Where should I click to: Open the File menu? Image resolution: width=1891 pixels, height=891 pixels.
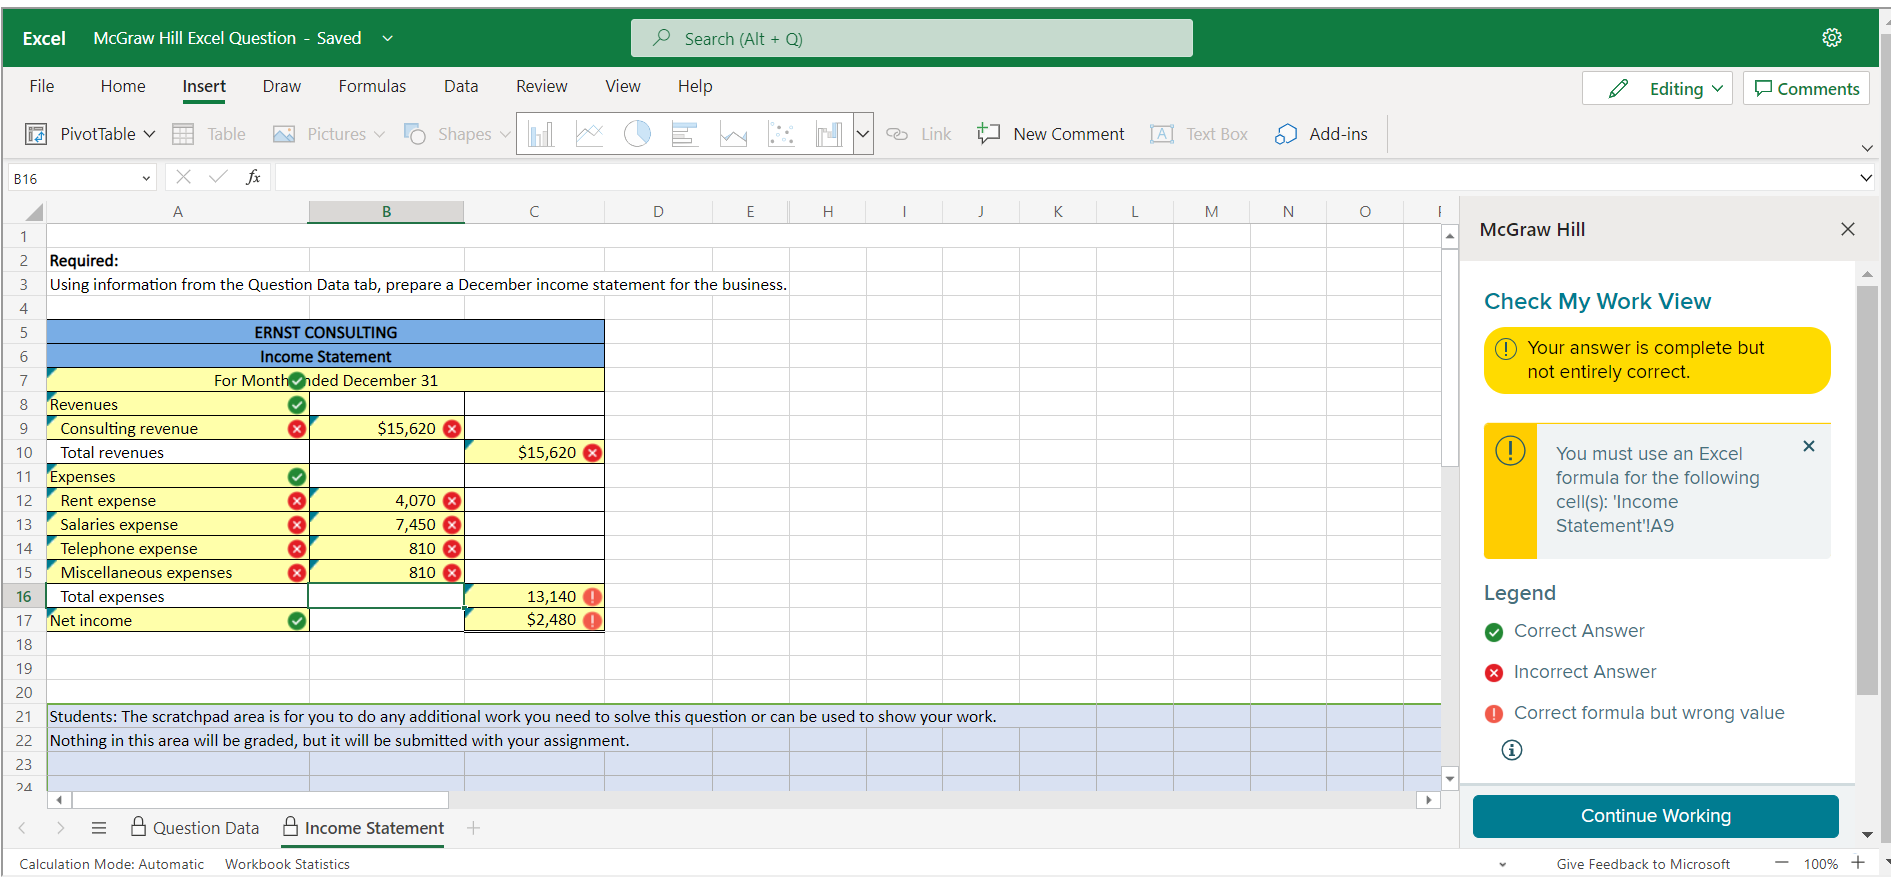42,86
